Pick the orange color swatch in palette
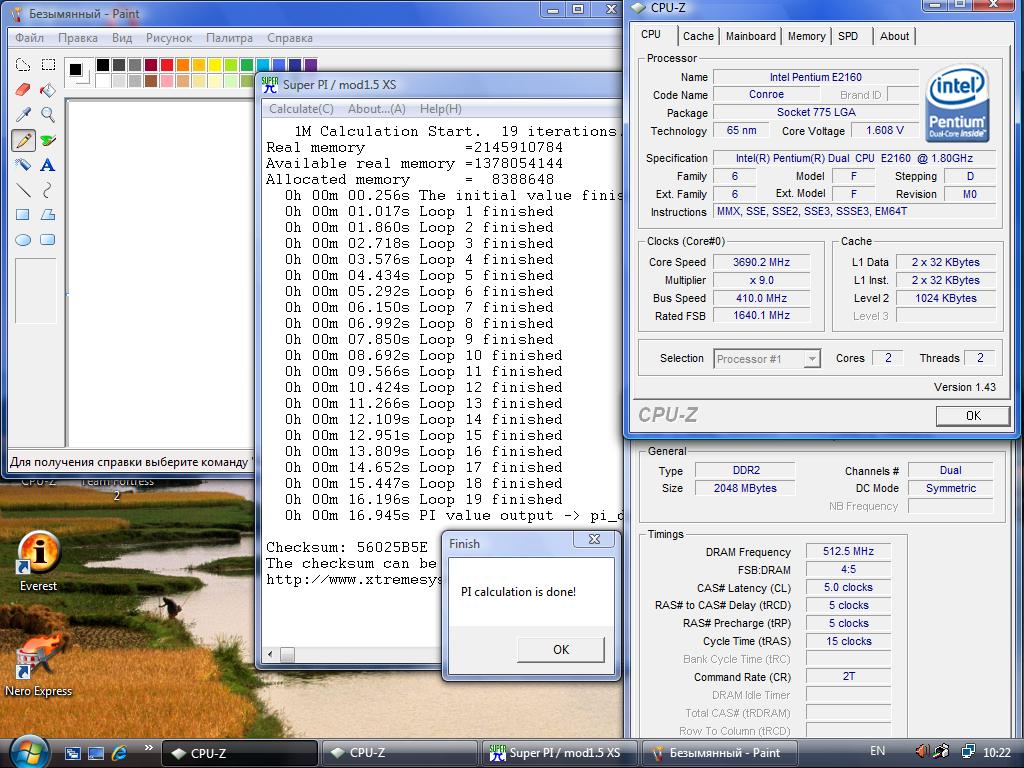The width and height of the screenshot is (1024, 768). [x=183, y=65]
